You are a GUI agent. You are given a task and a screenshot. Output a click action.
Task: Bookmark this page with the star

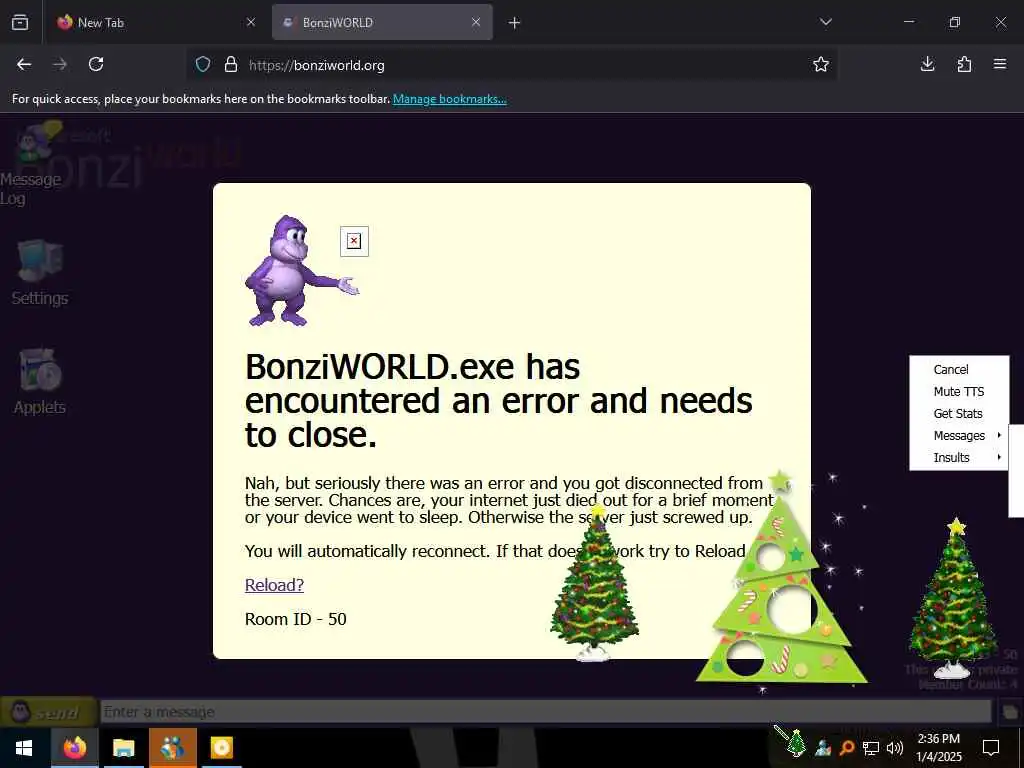point(821,64)
